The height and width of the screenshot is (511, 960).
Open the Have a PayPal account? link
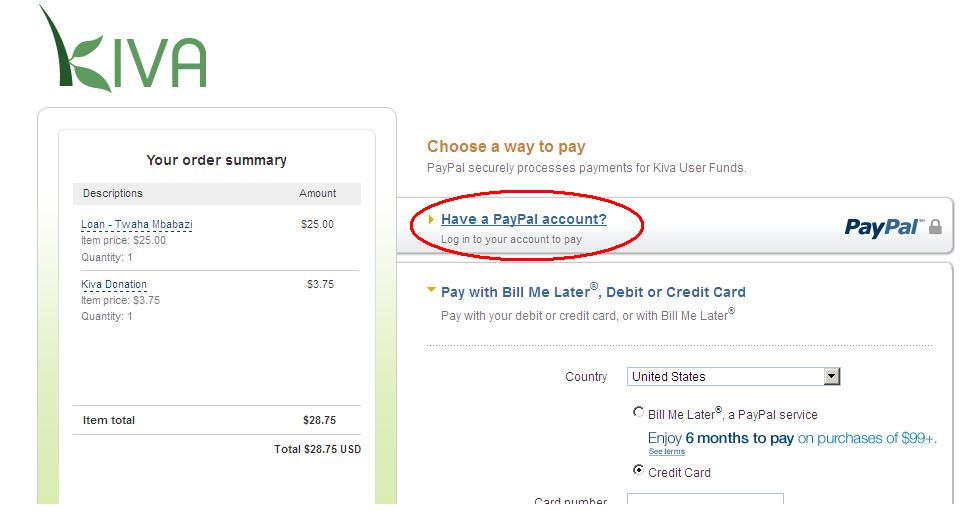pyautogui.click(x=523, y=219)
